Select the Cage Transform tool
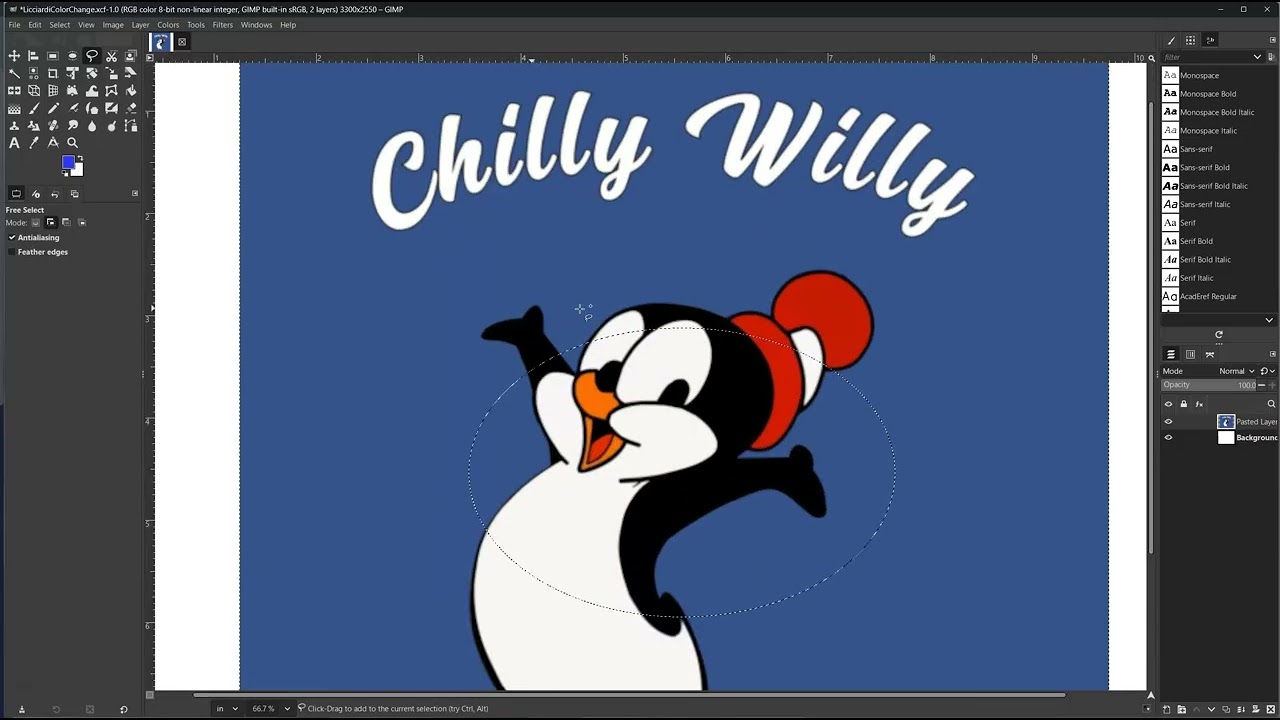 111,90
